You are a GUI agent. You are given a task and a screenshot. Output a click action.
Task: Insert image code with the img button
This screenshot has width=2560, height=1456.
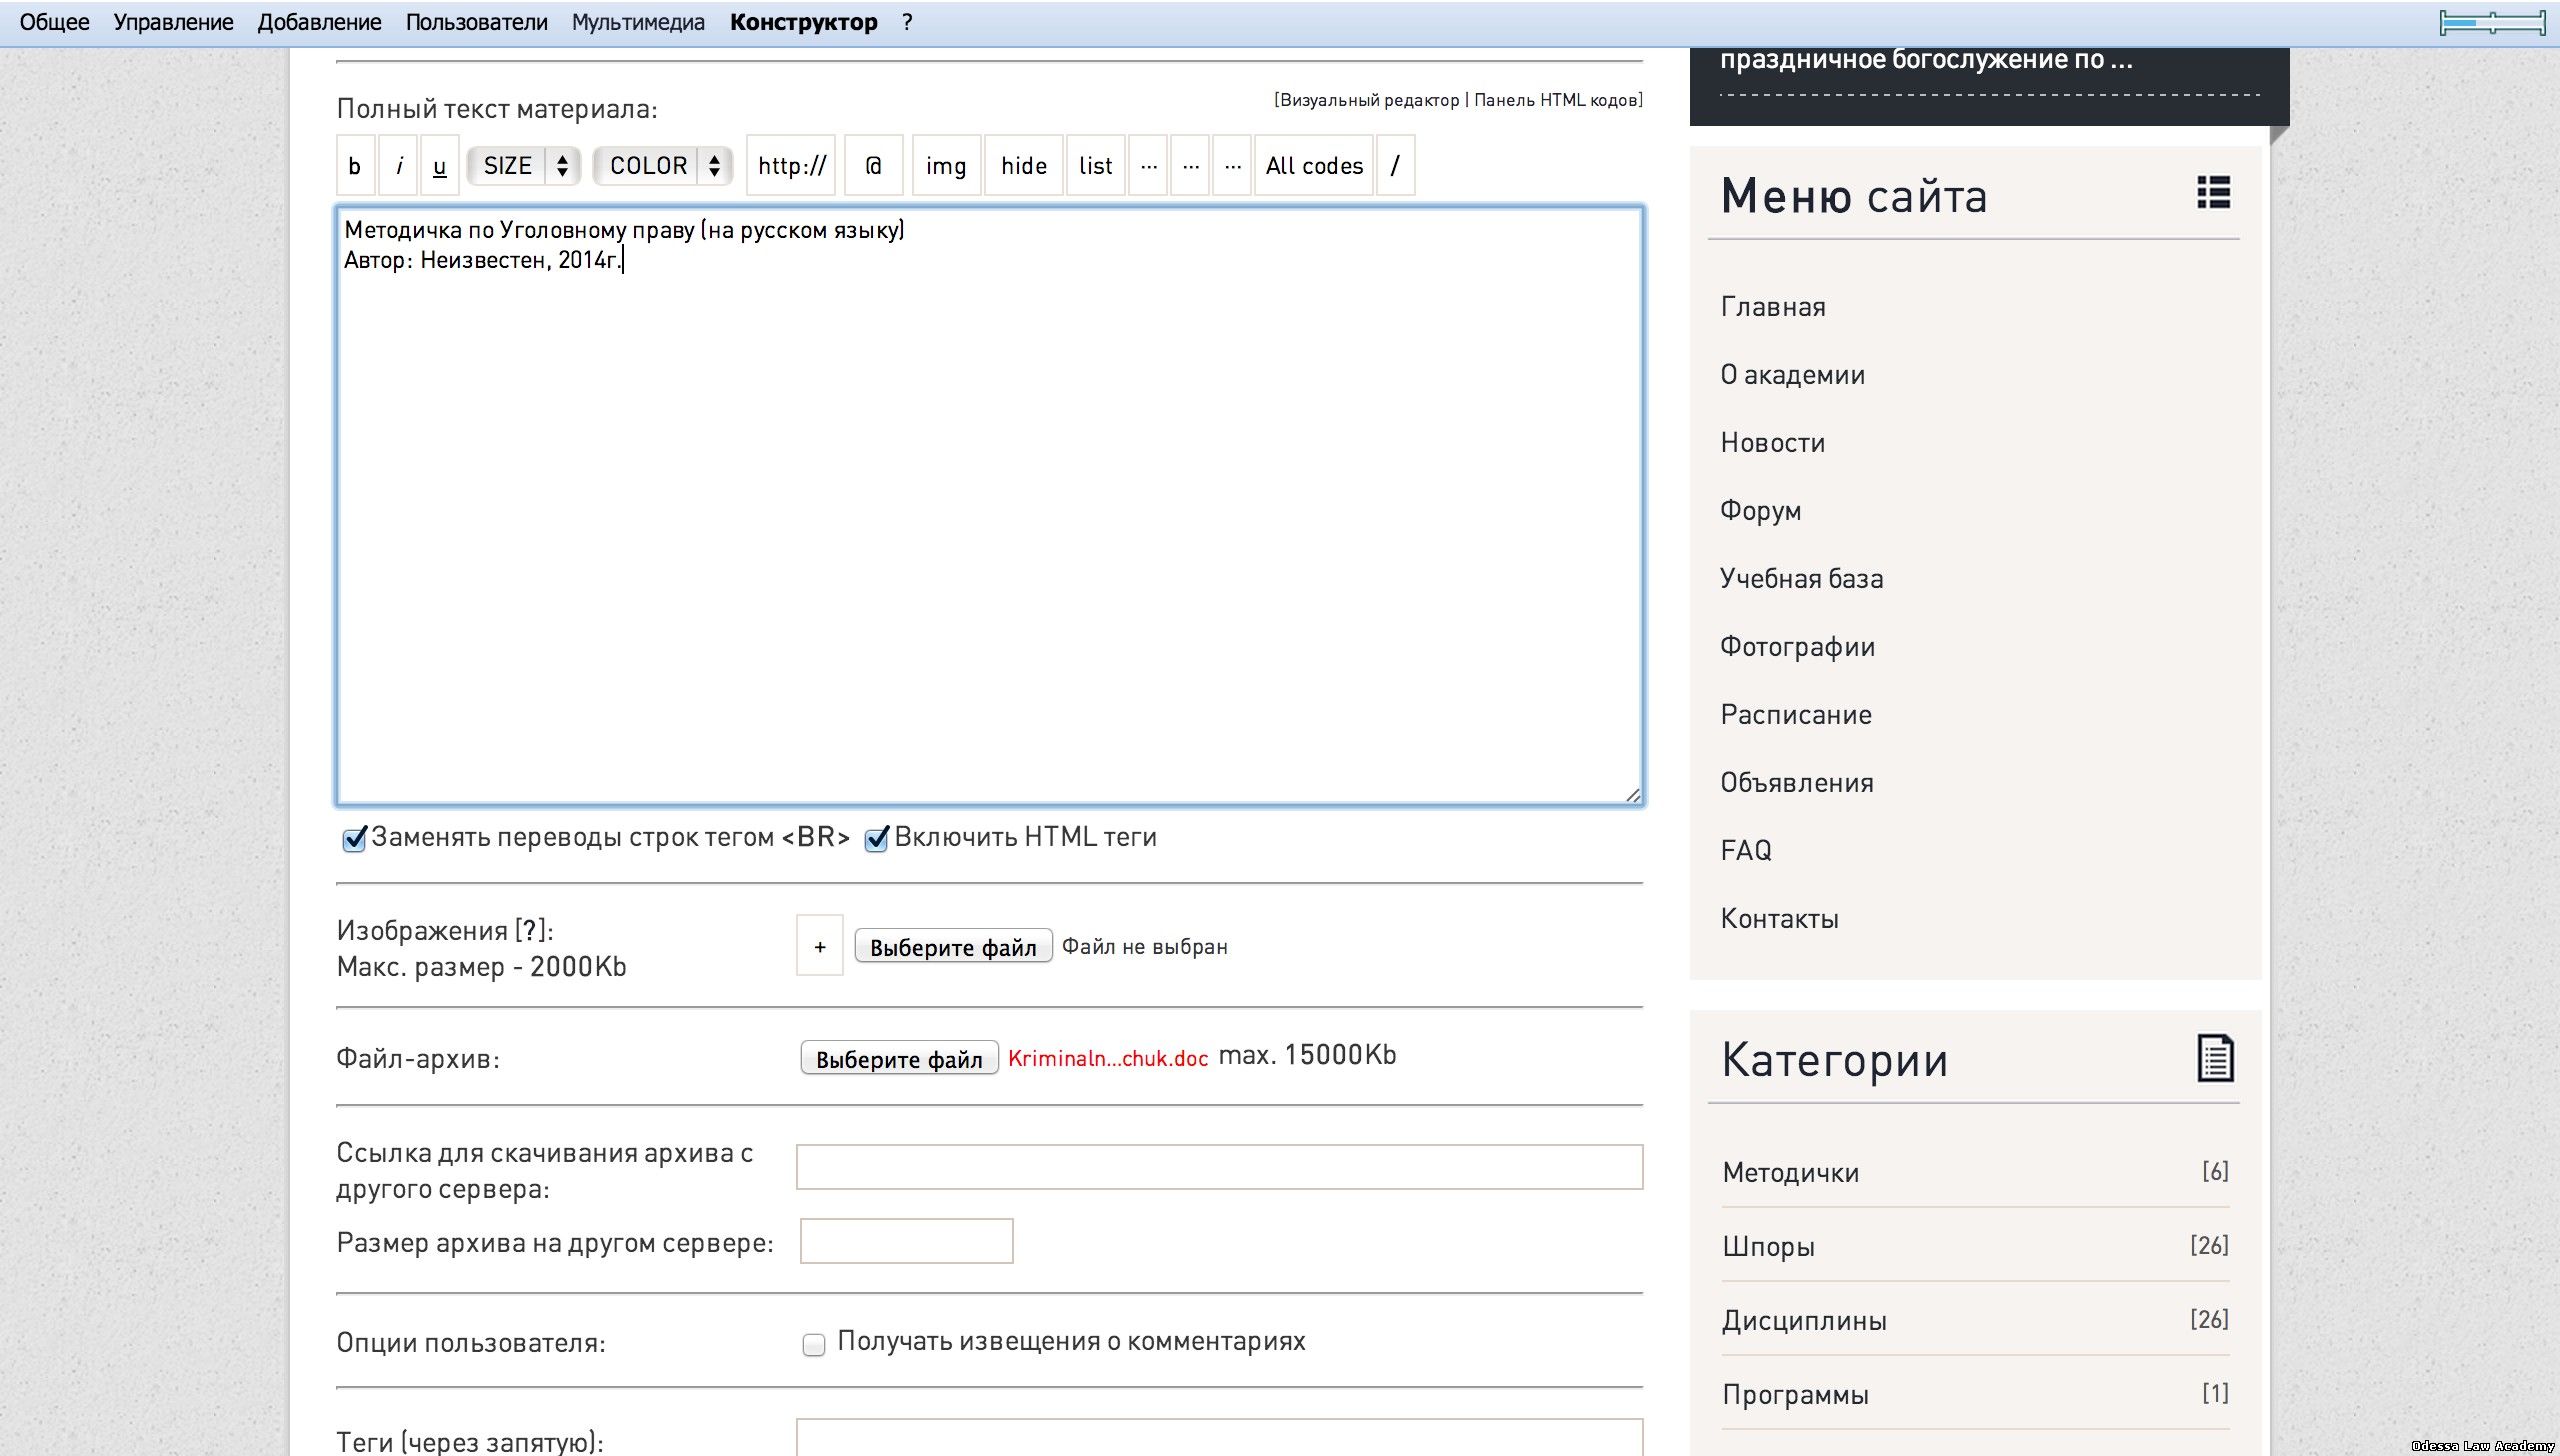946,166
